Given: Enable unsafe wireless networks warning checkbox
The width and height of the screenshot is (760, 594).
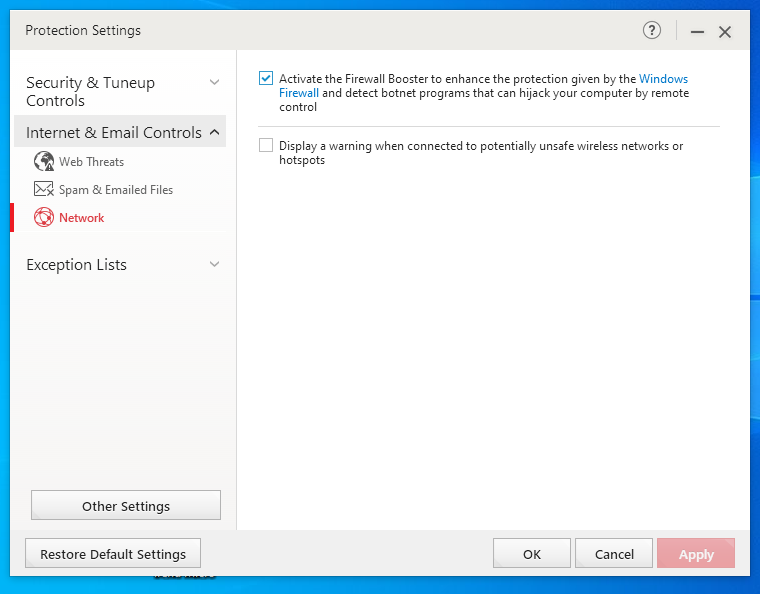Looking at the screenshot, I should click(266, 145).
